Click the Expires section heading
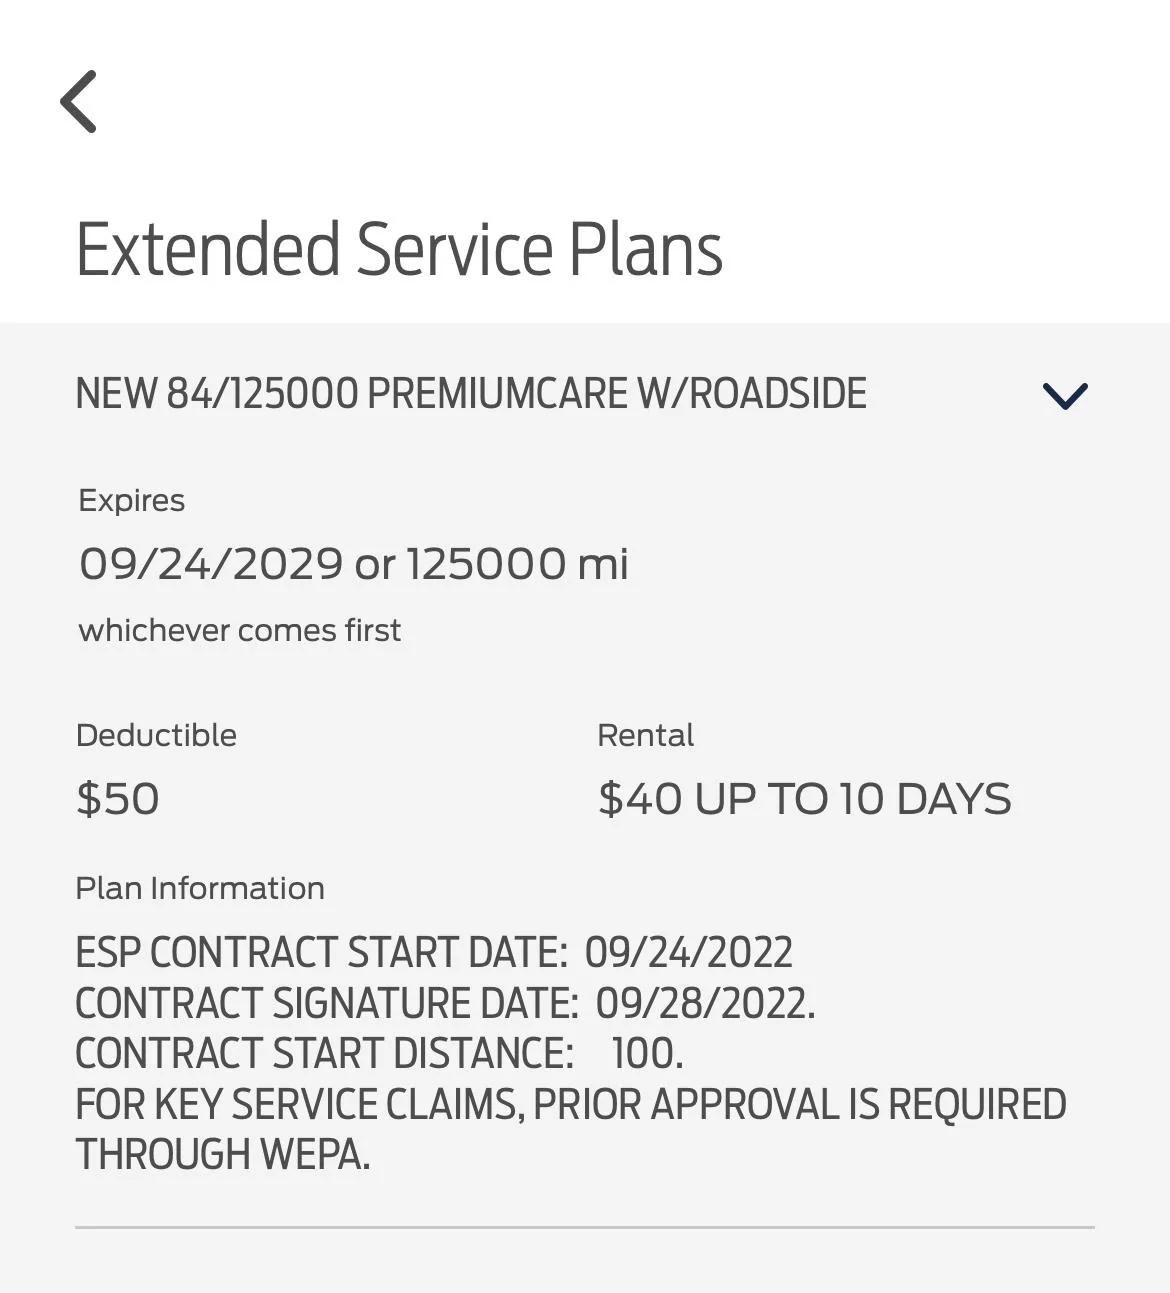1170x1293 pixels. point(131,500)
